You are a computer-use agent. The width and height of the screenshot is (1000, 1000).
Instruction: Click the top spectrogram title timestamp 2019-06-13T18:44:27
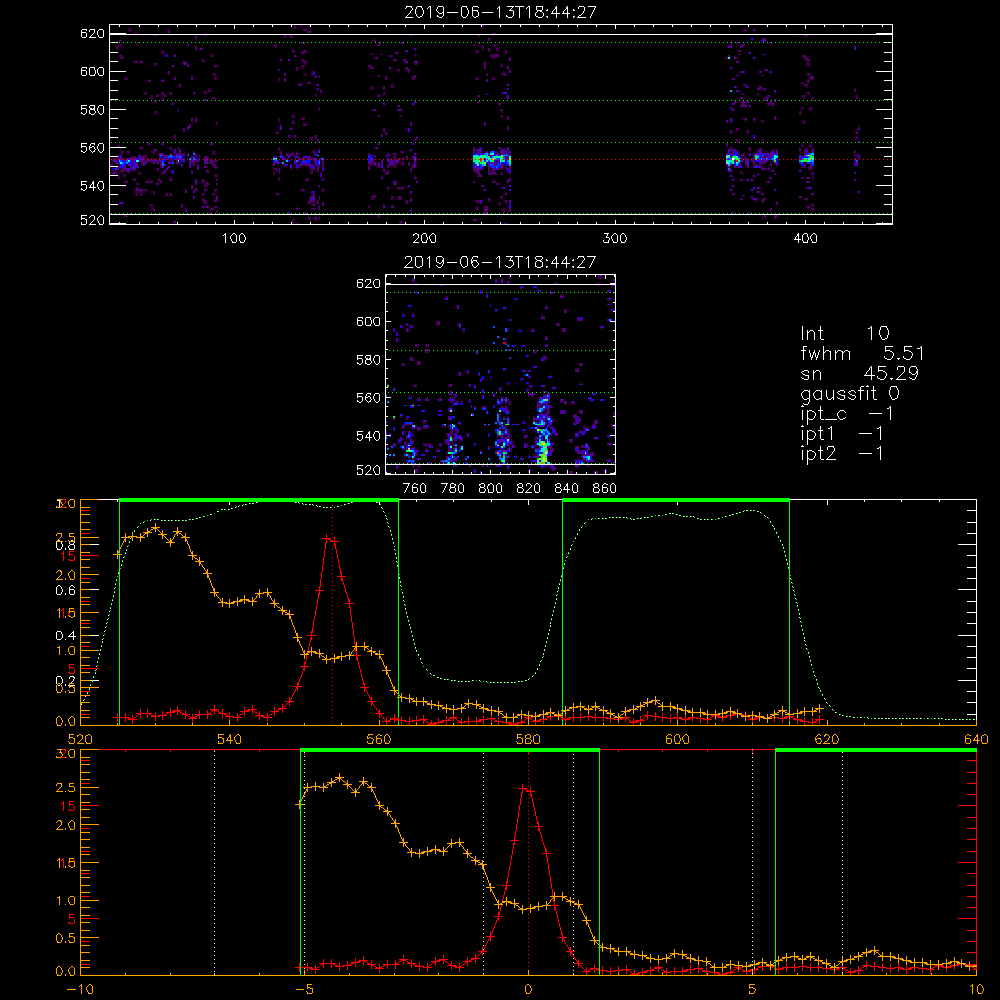point(501,12)
